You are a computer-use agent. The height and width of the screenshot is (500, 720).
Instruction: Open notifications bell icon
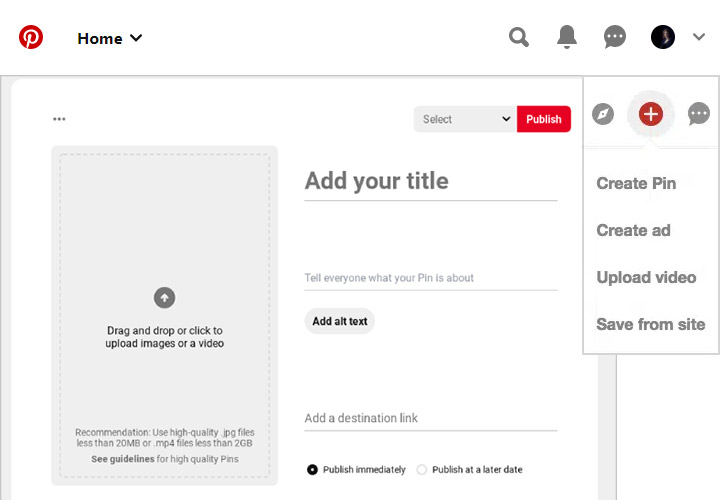[567, 38]
